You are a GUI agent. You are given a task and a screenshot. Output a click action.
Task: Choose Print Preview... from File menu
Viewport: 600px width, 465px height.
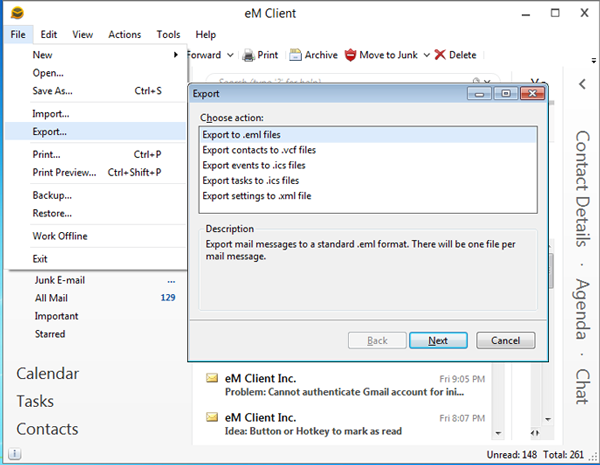click(96, 172)
